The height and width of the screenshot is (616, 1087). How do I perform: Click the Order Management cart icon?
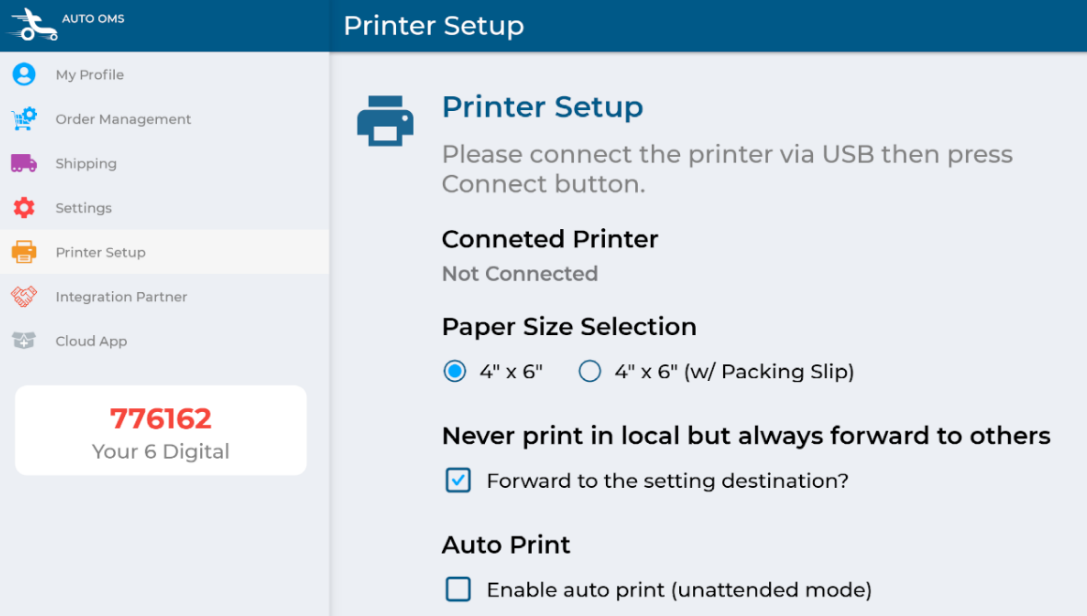pyautogui.click(x=24, y=119)
